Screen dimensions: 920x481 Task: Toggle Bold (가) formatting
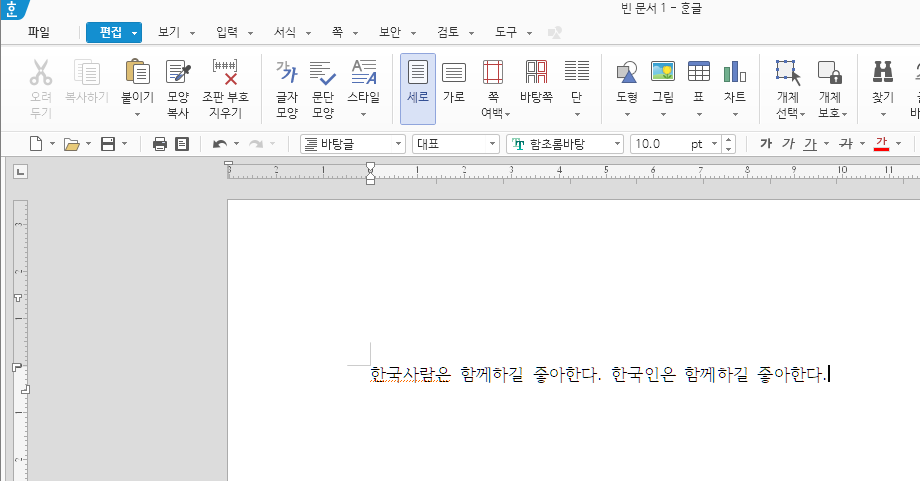[766, 144]
